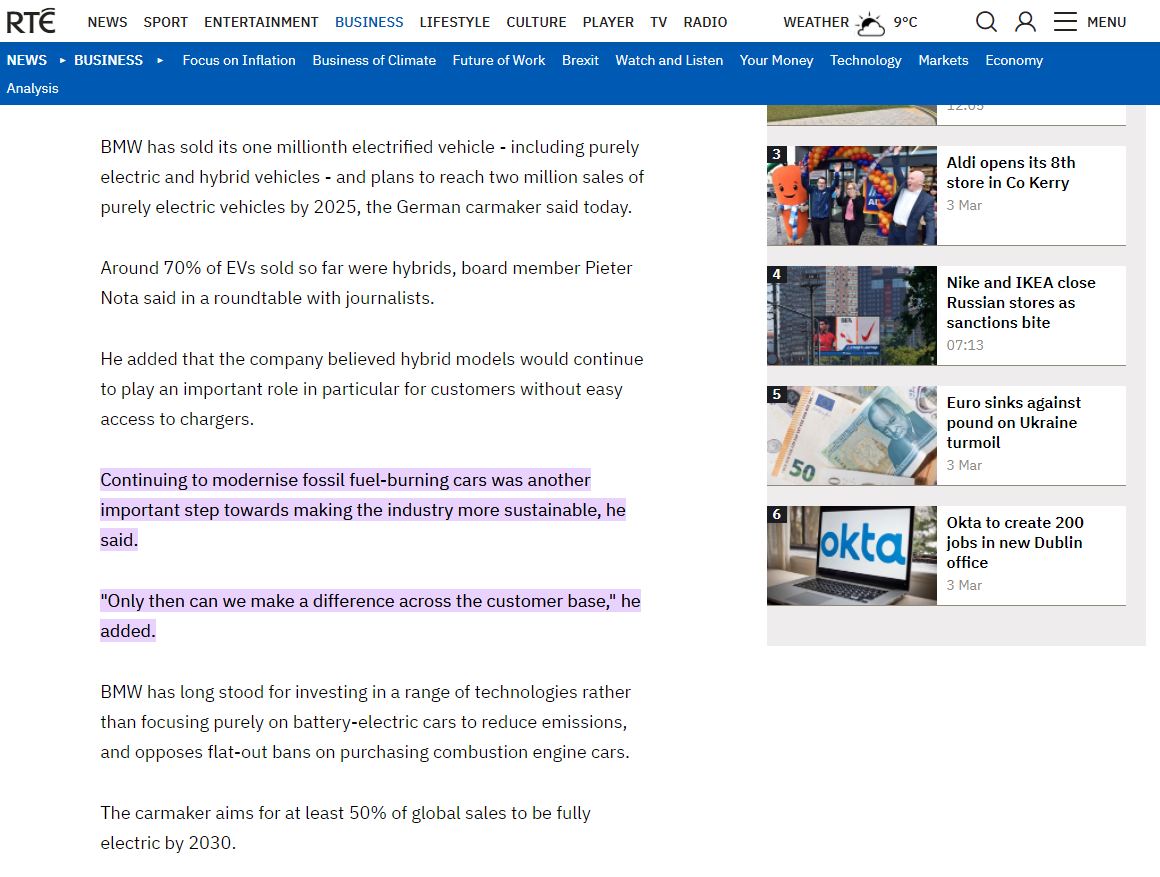Click the RTÉ logo

point(30,21)
